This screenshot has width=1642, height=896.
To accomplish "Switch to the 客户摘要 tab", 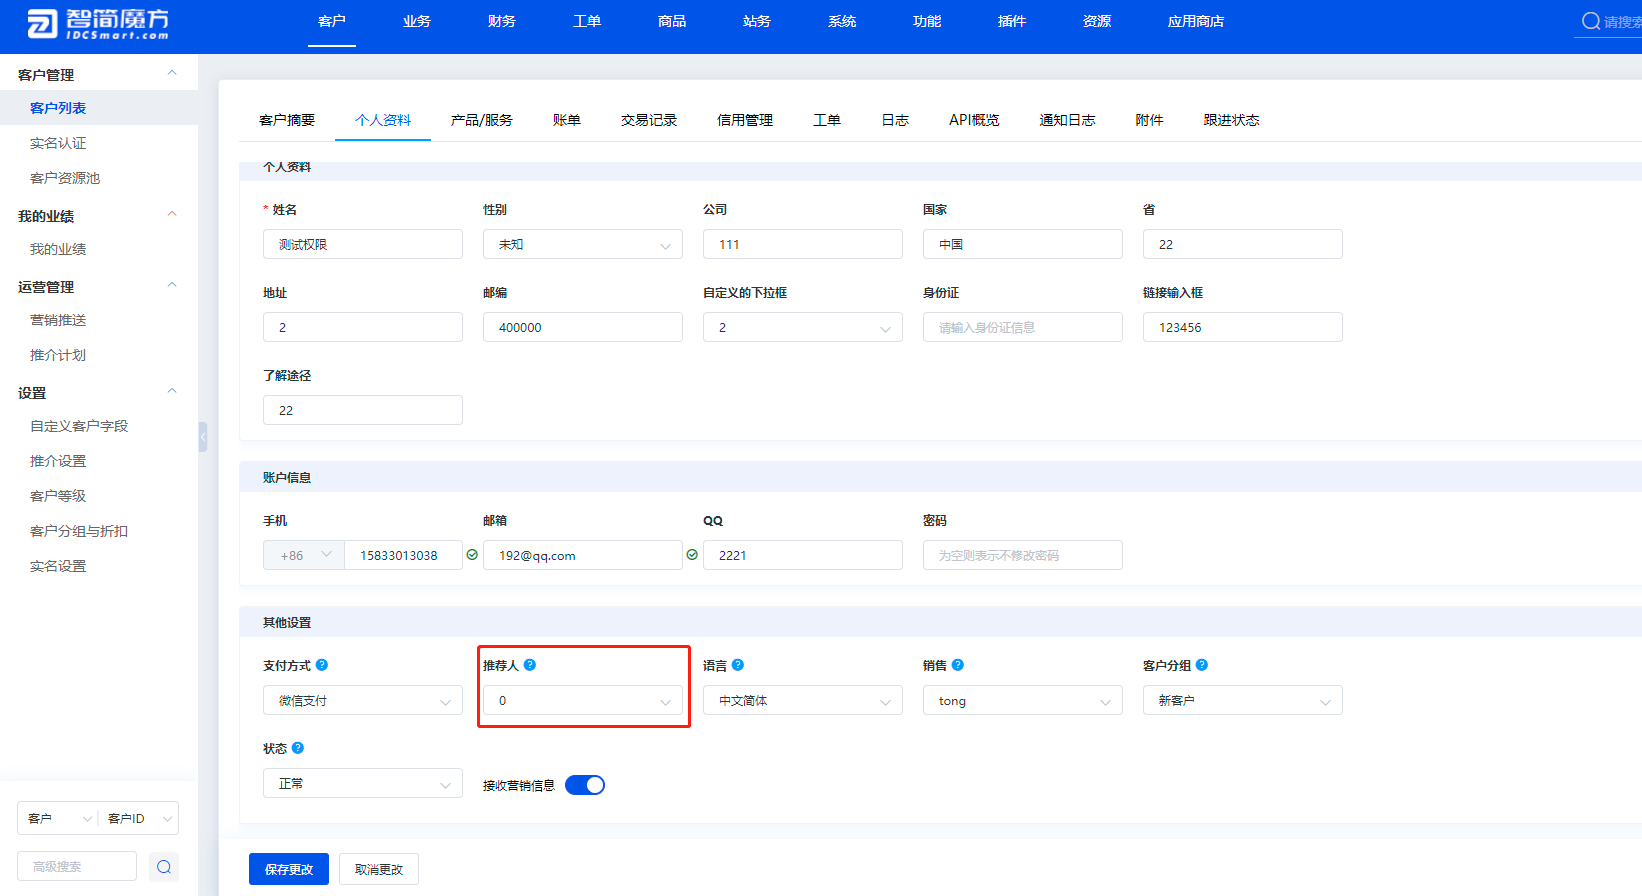I will [x=287, y=120].
